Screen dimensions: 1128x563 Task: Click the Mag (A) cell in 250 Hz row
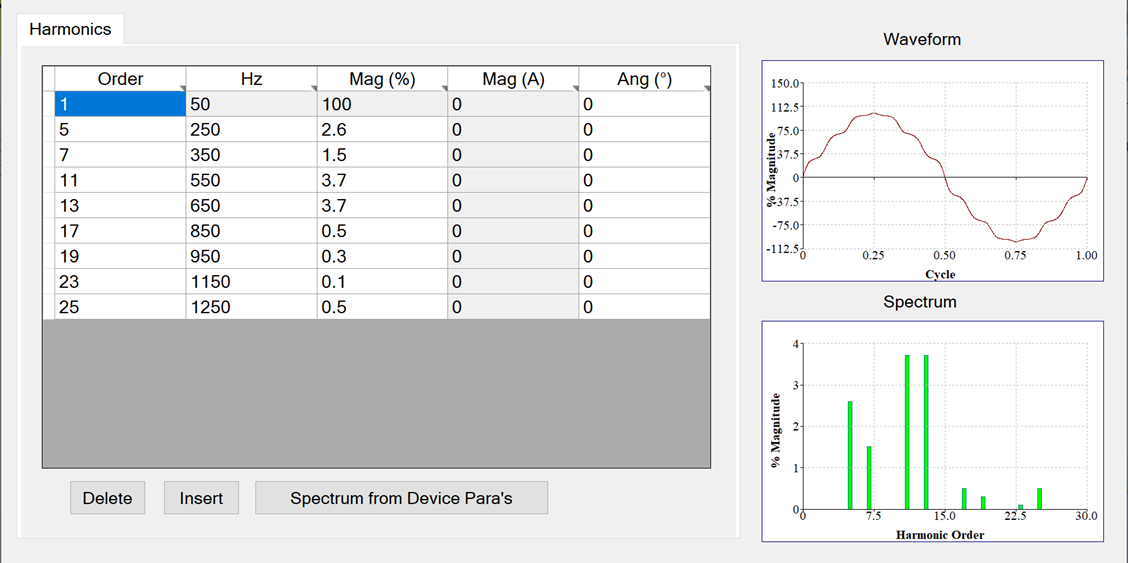[x=513, y=129]
